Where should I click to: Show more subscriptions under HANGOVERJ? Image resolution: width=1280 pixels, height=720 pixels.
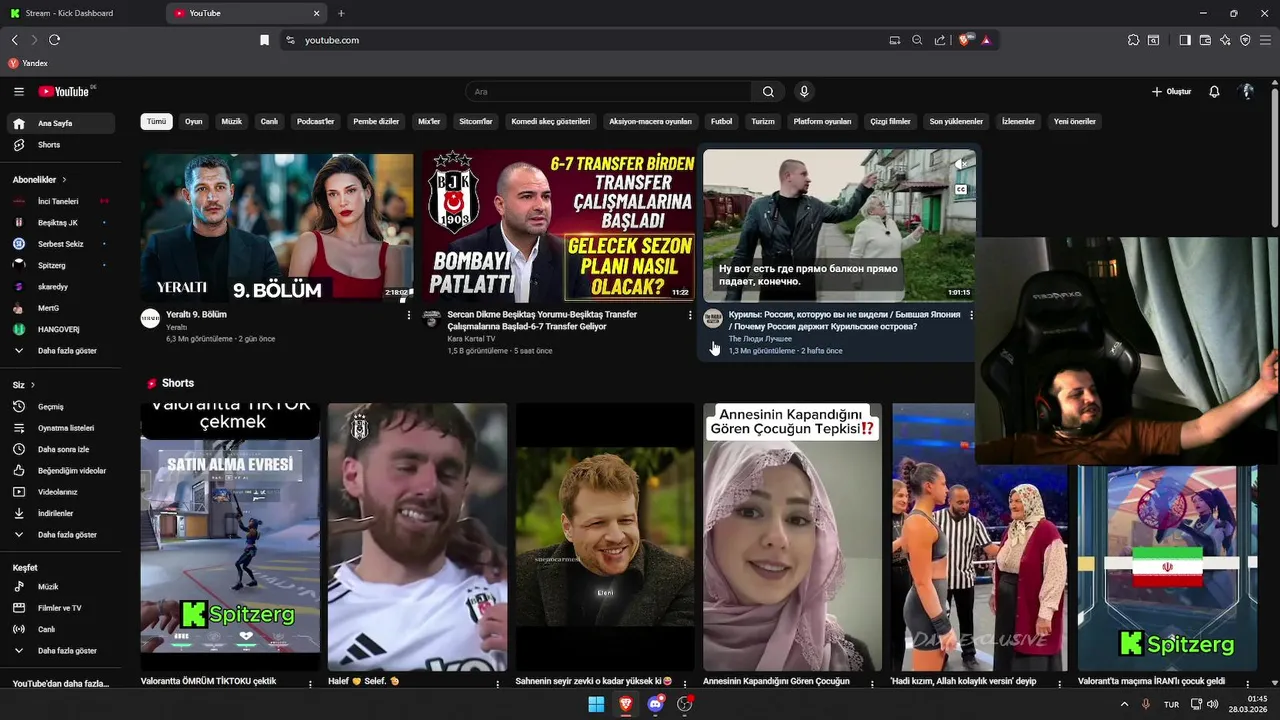pyautogui.click(x=62, y=351)
